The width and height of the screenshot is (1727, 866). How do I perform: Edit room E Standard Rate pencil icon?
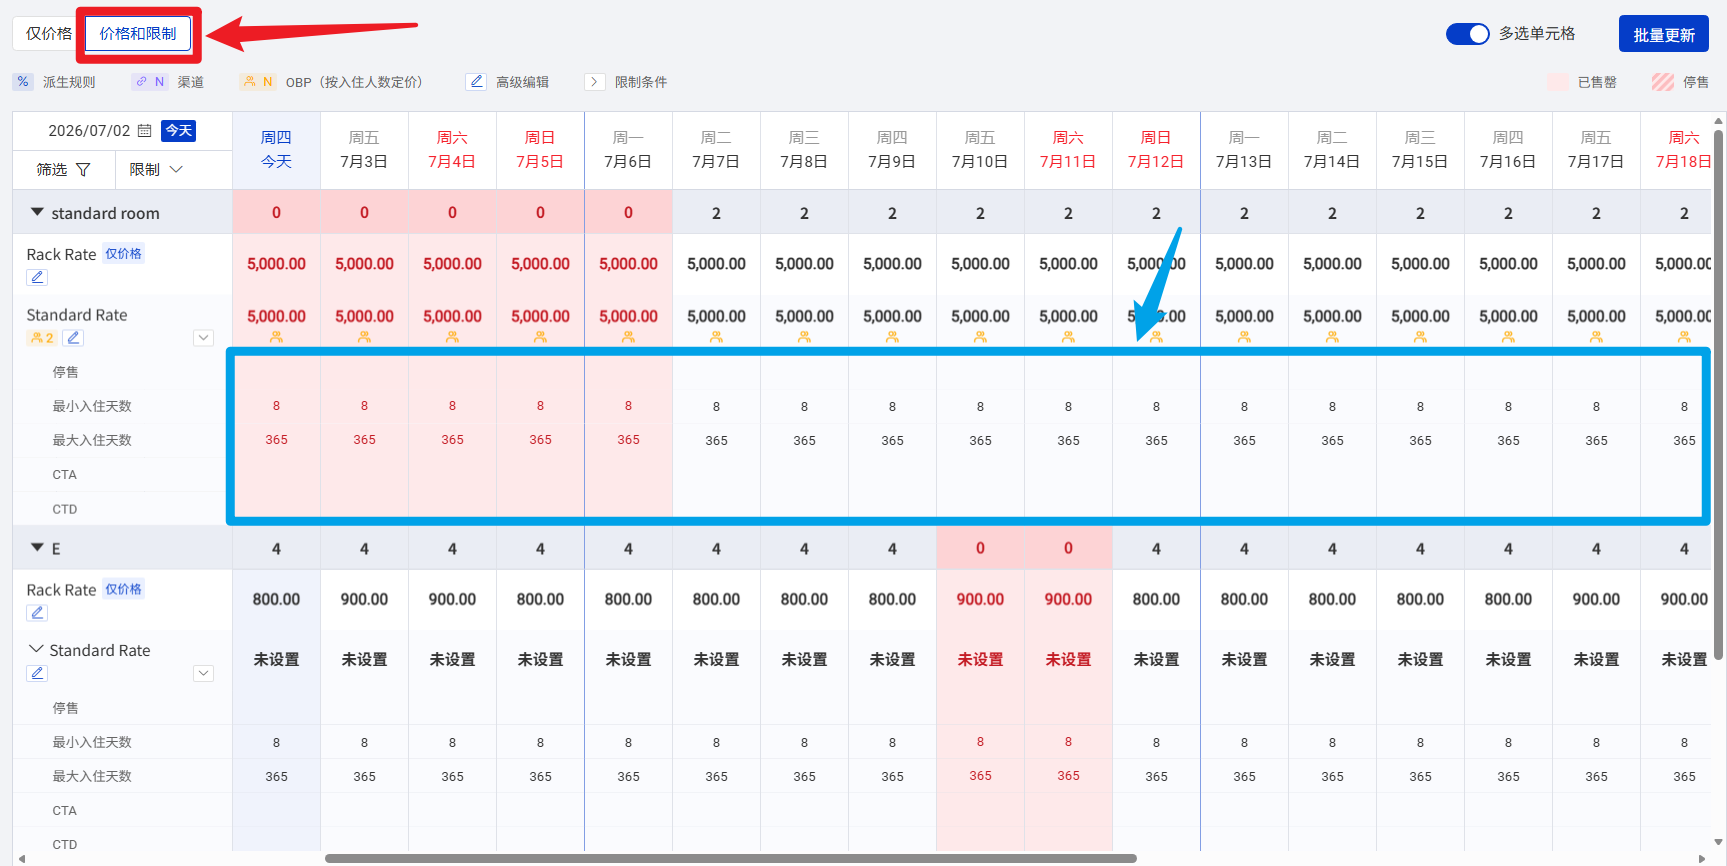37,673
